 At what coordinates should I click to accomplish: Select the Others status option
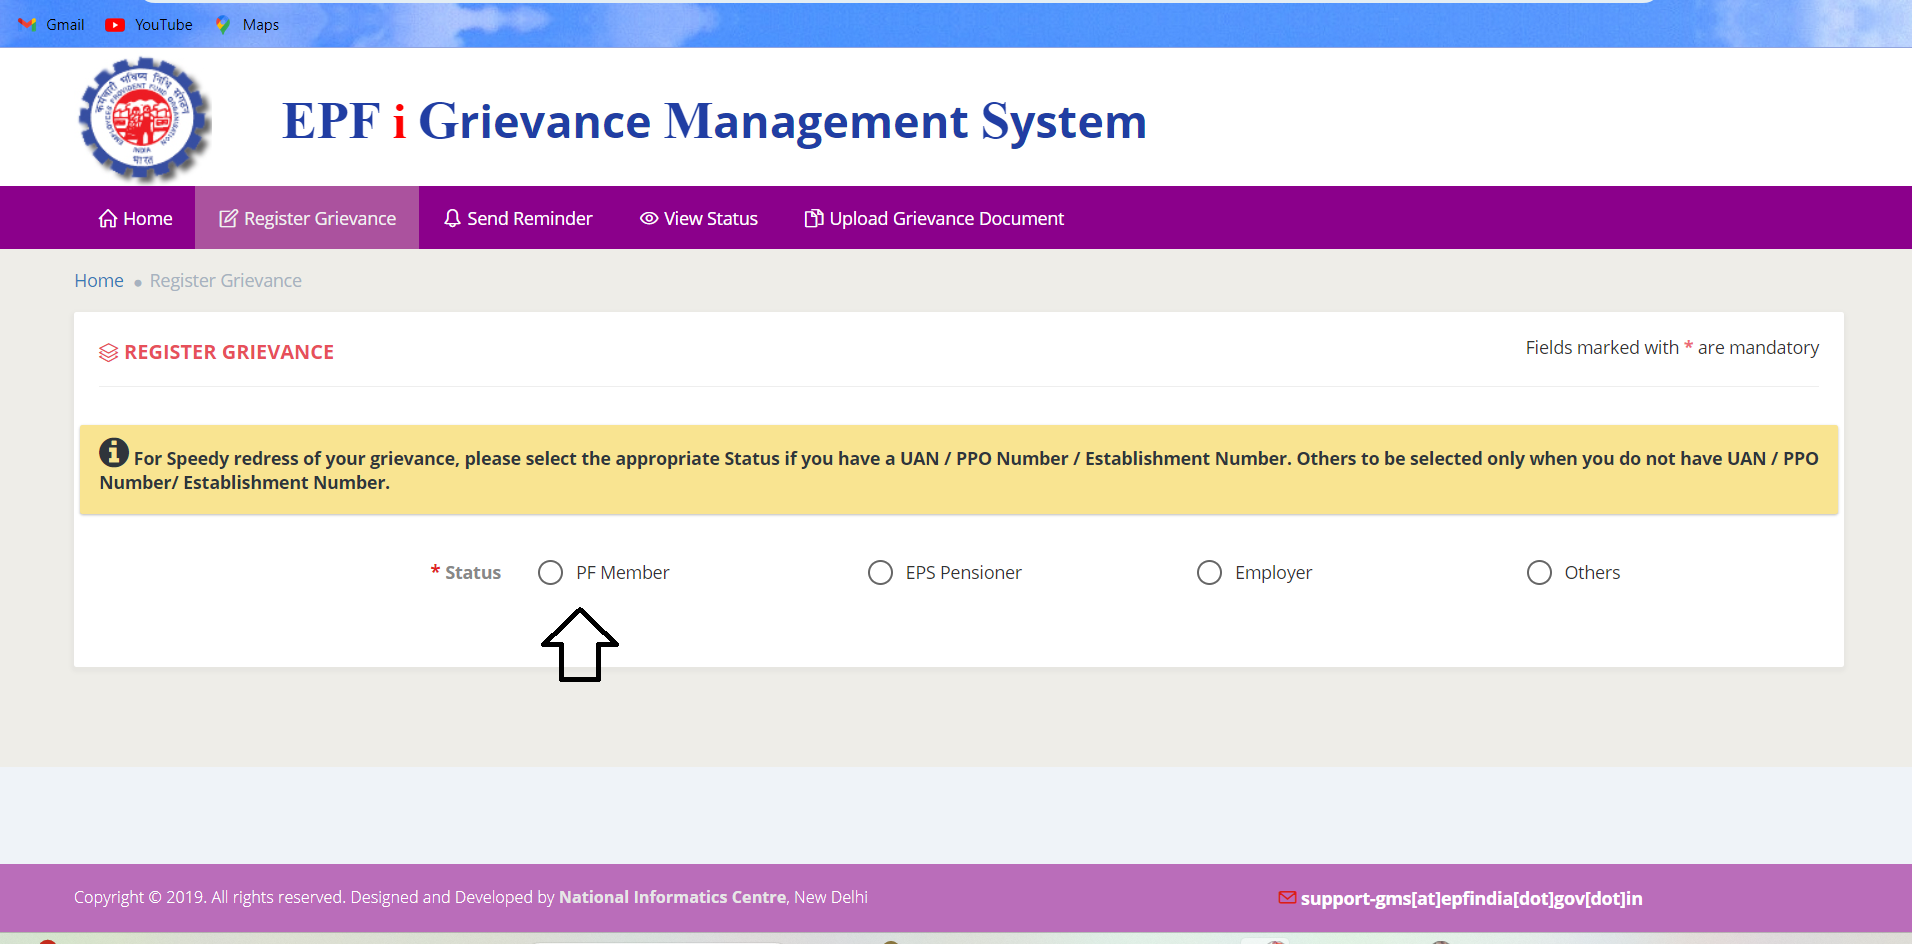coord(1538,572)
